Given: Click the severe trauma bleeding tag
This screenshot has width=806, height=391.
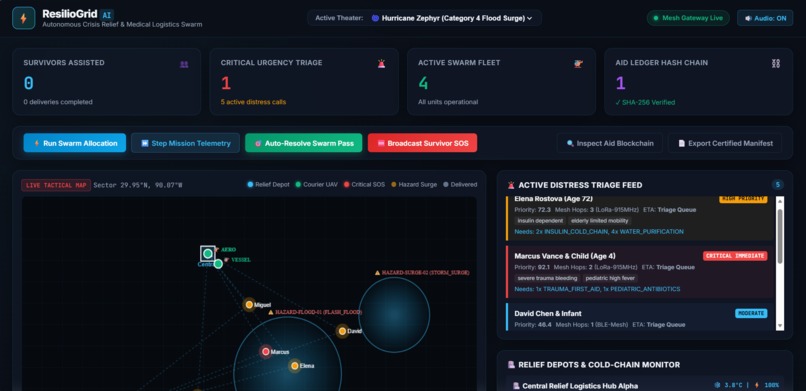Looking at the screenshot, I should pyautogui.click(x=547, y=278).
